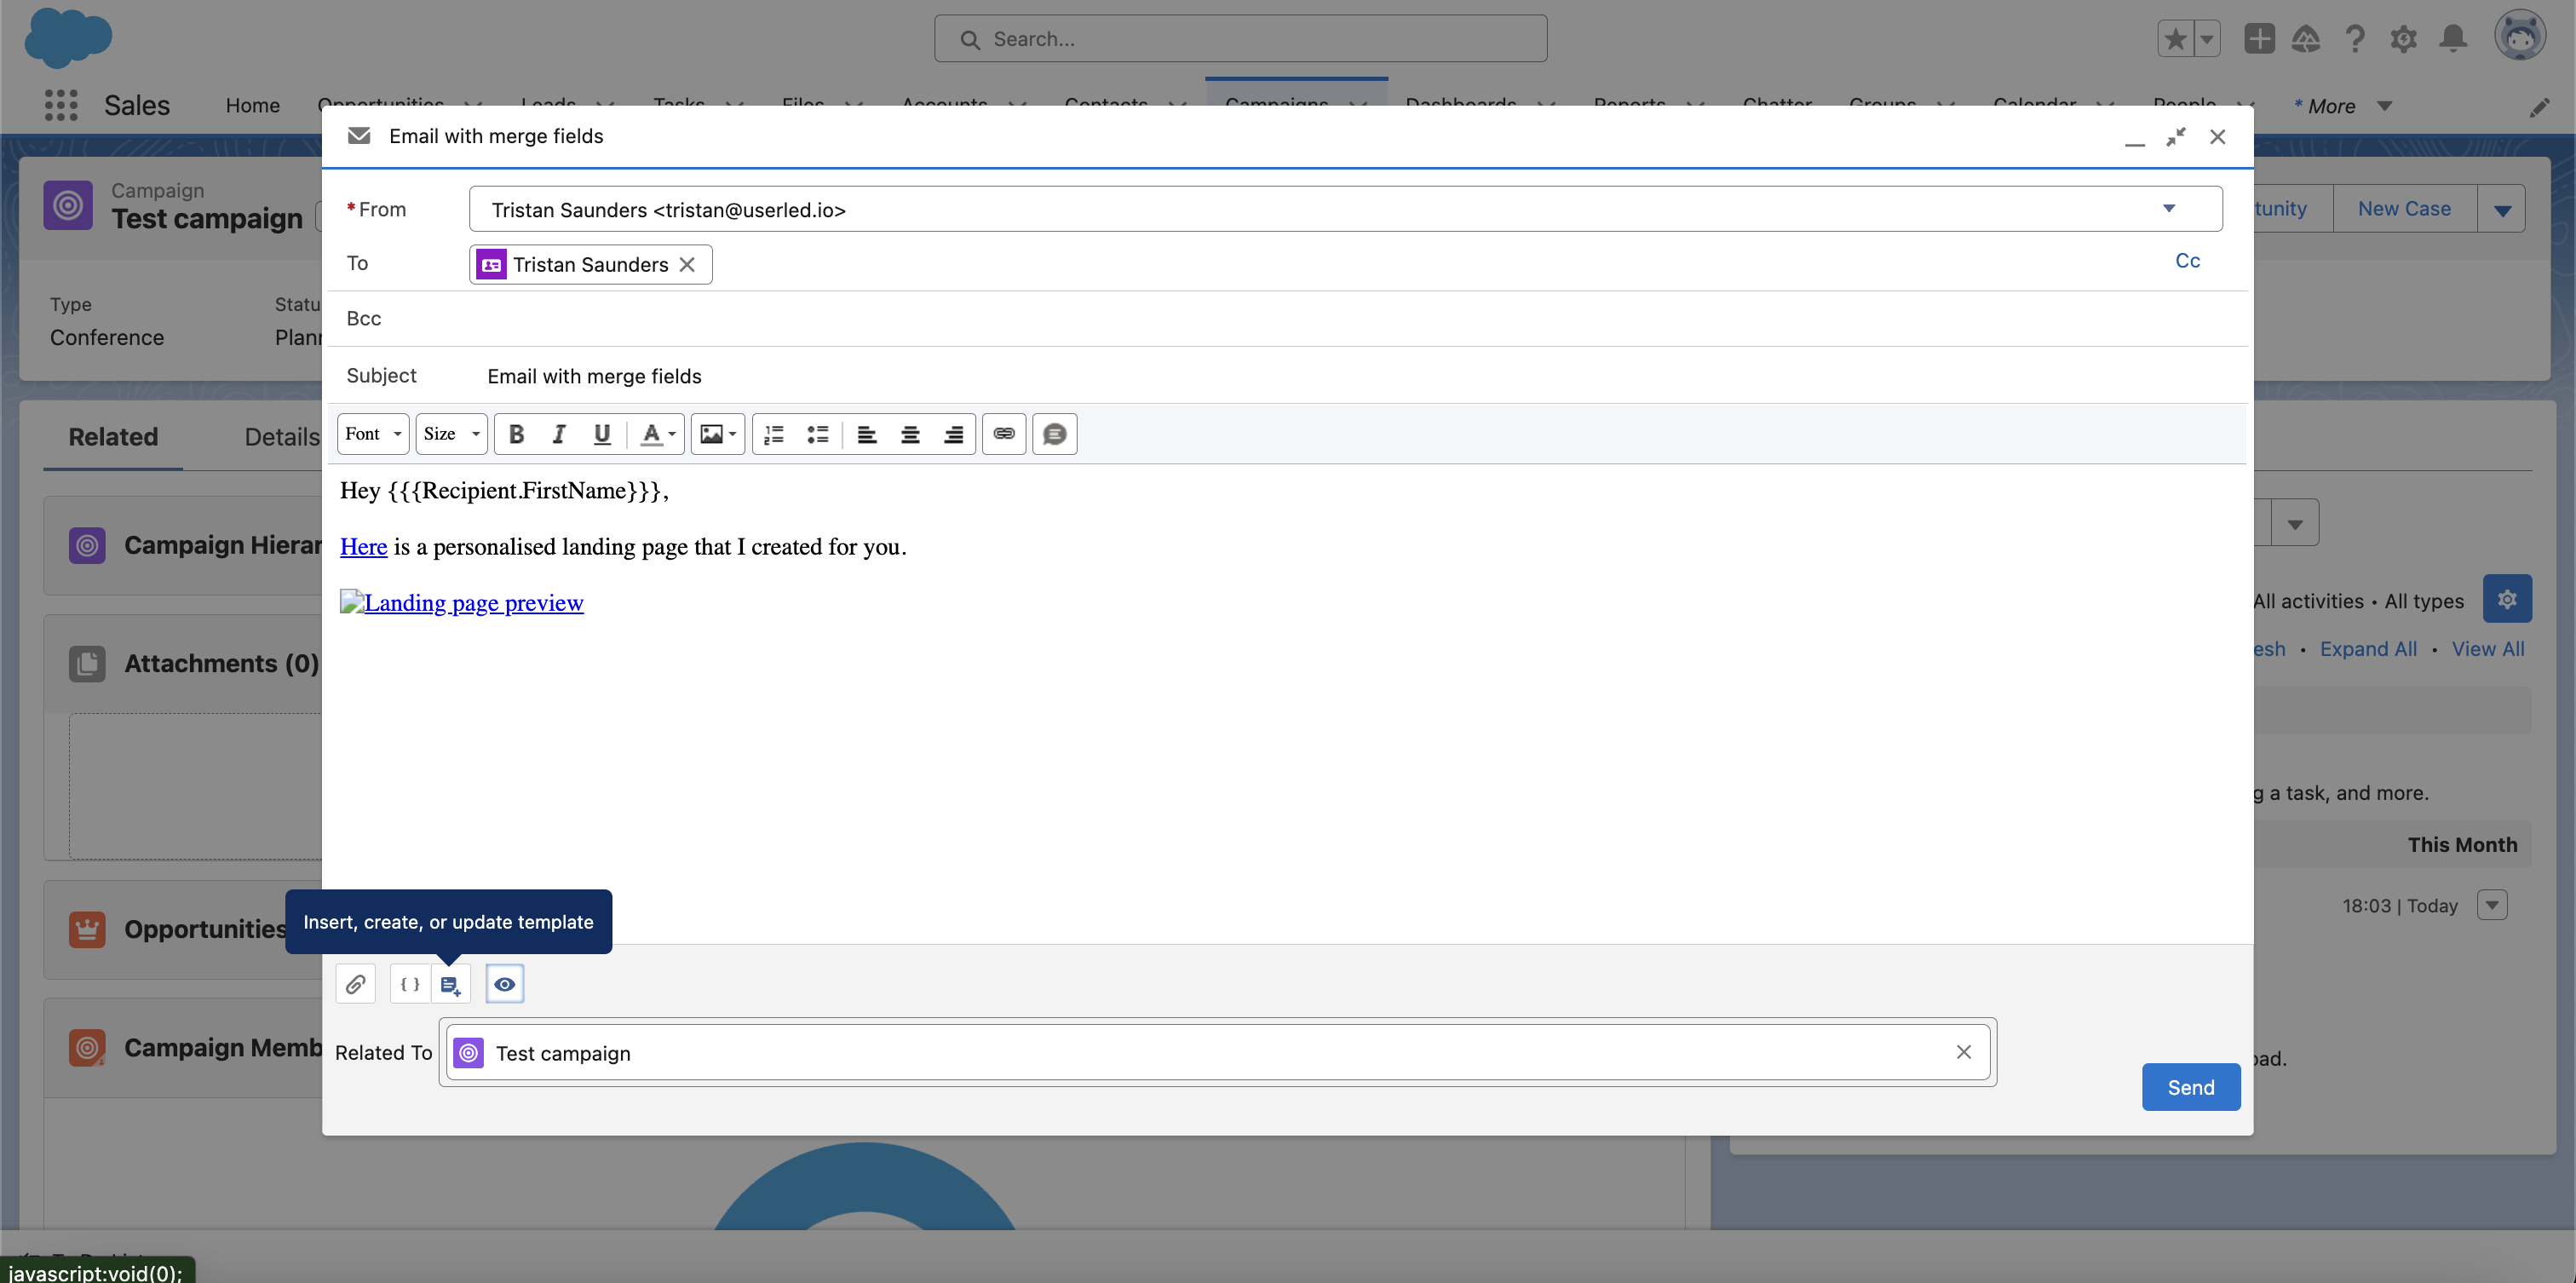Image resolution: width=2576 pixels, height=1283 pixels.
Task: Click the insert link toolbar icon
Action: tap(1004, 434)
